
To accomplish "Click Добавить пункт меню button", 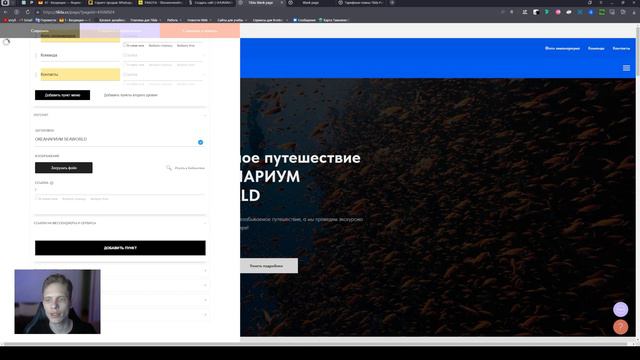I will [x=62, y=95].
